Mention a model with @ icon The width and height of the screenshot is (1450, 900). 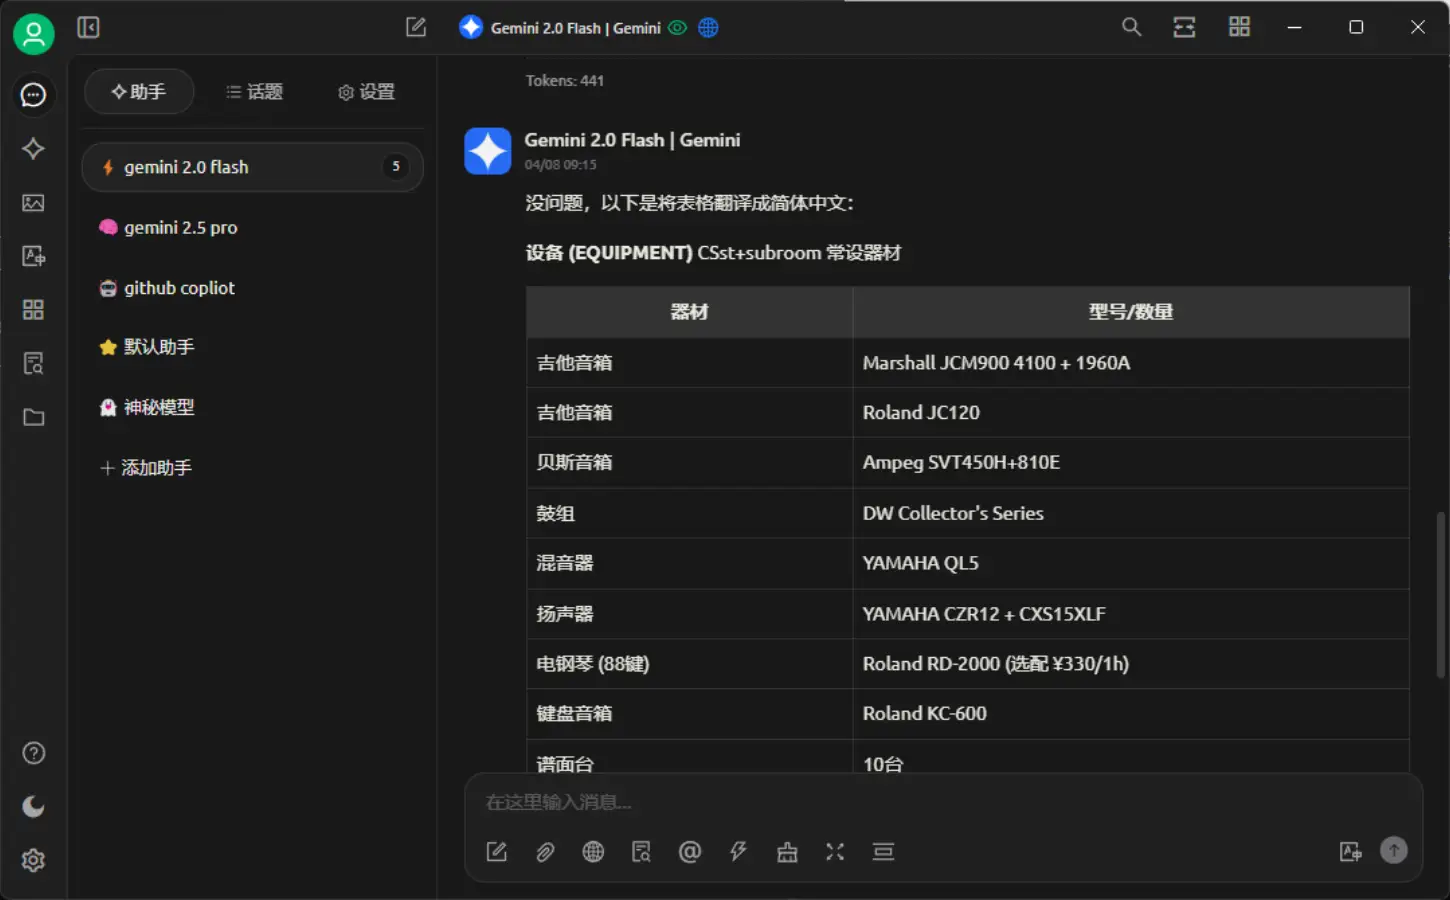click(x=689, y=852)
